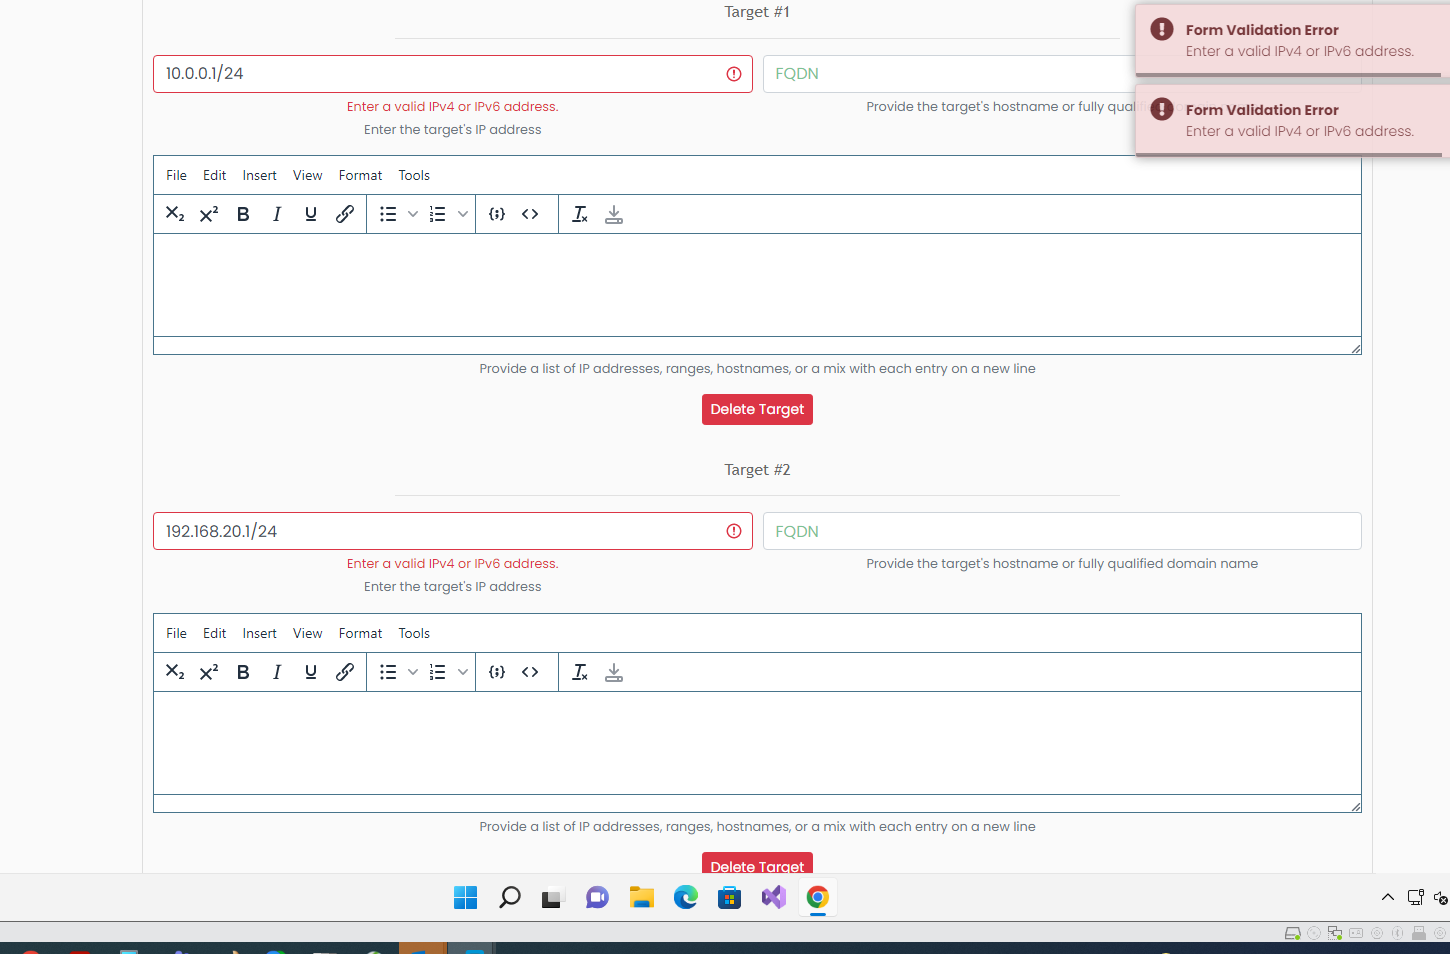
Task: Click the FQDN field for Target #2
Action: click(x=1062, y=531)
